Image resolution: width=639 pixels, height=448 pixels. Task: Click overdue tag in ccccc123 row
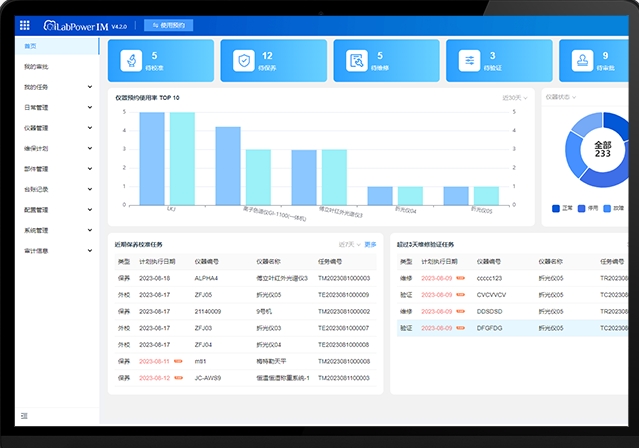461,278
